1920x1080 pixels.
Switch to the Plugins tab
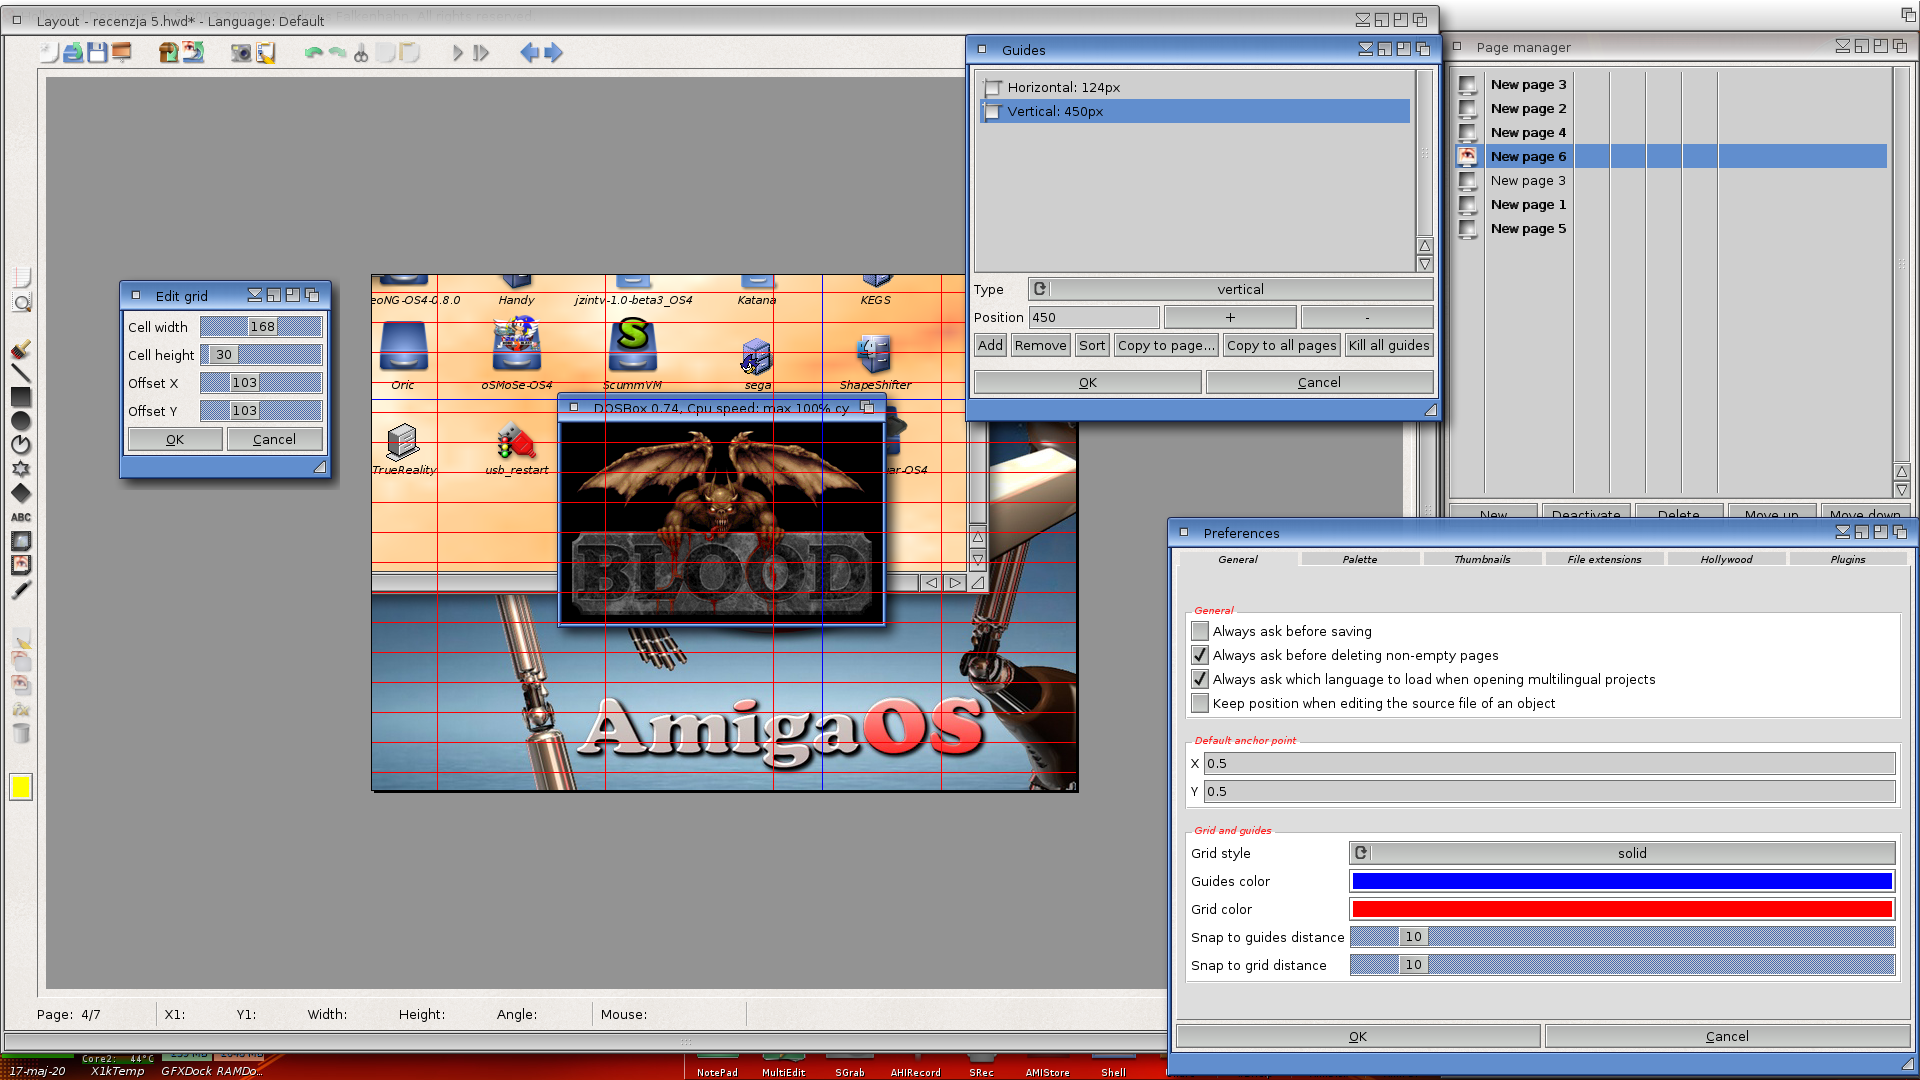(x=1848, y=559)
